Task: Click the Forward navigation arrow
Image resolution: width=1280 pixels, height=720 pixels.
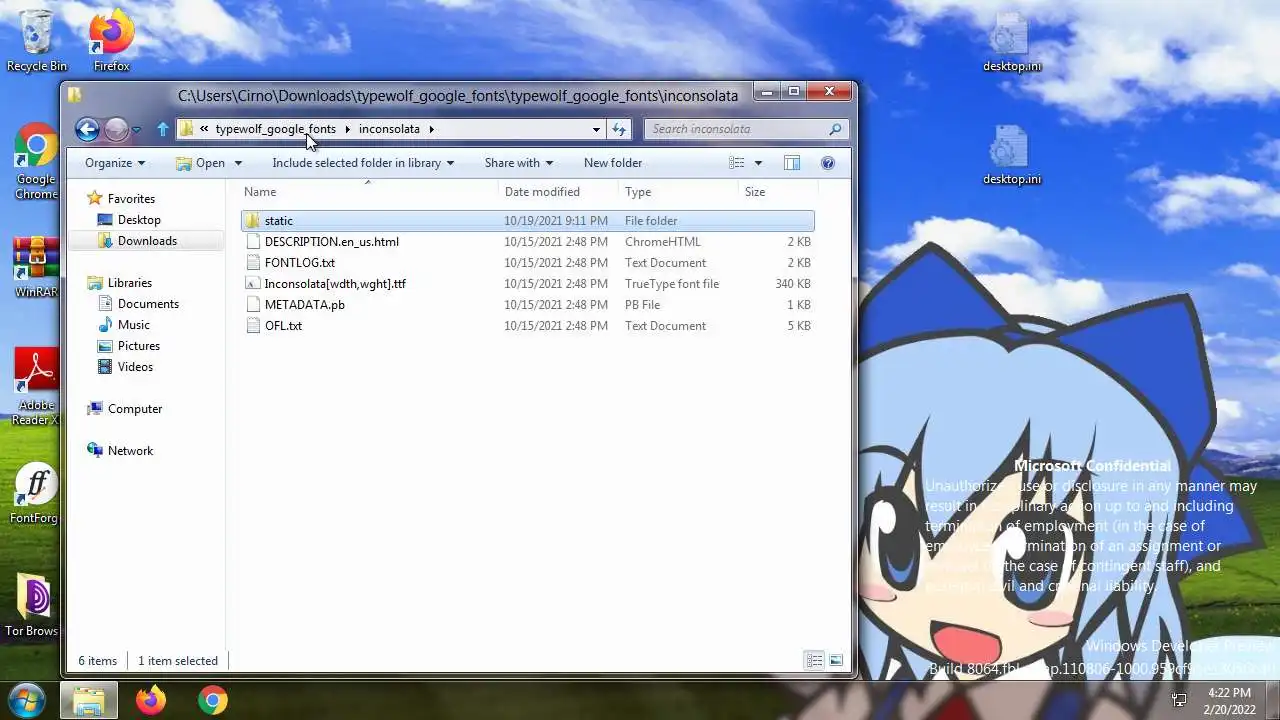Action: click(x=116, y=129)
